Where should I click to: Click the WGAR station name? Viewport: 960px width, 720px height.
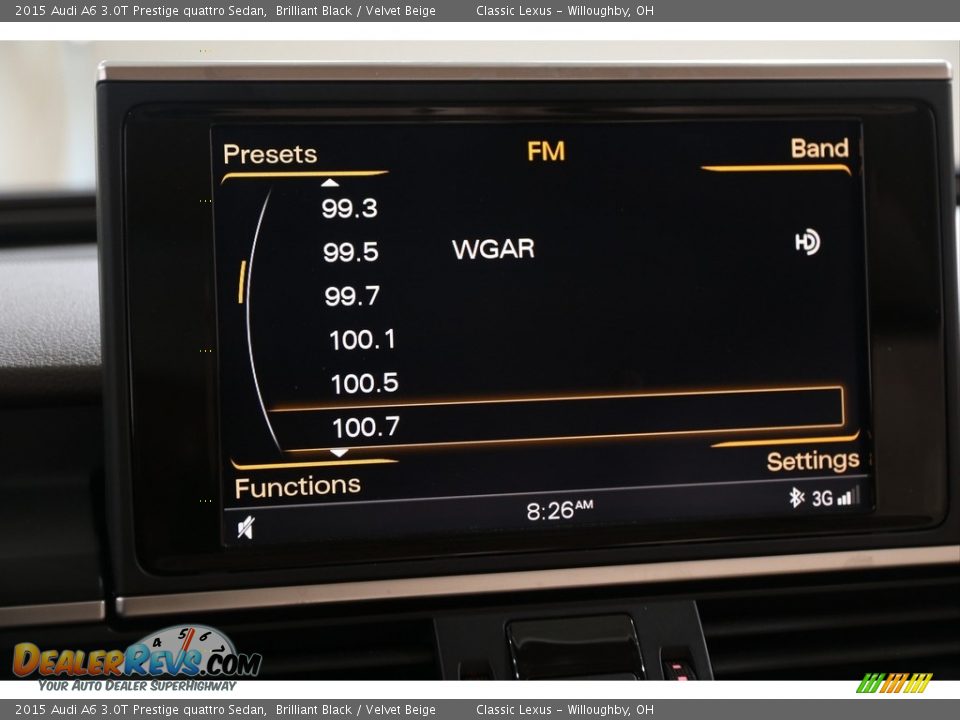tap(493, 249)
